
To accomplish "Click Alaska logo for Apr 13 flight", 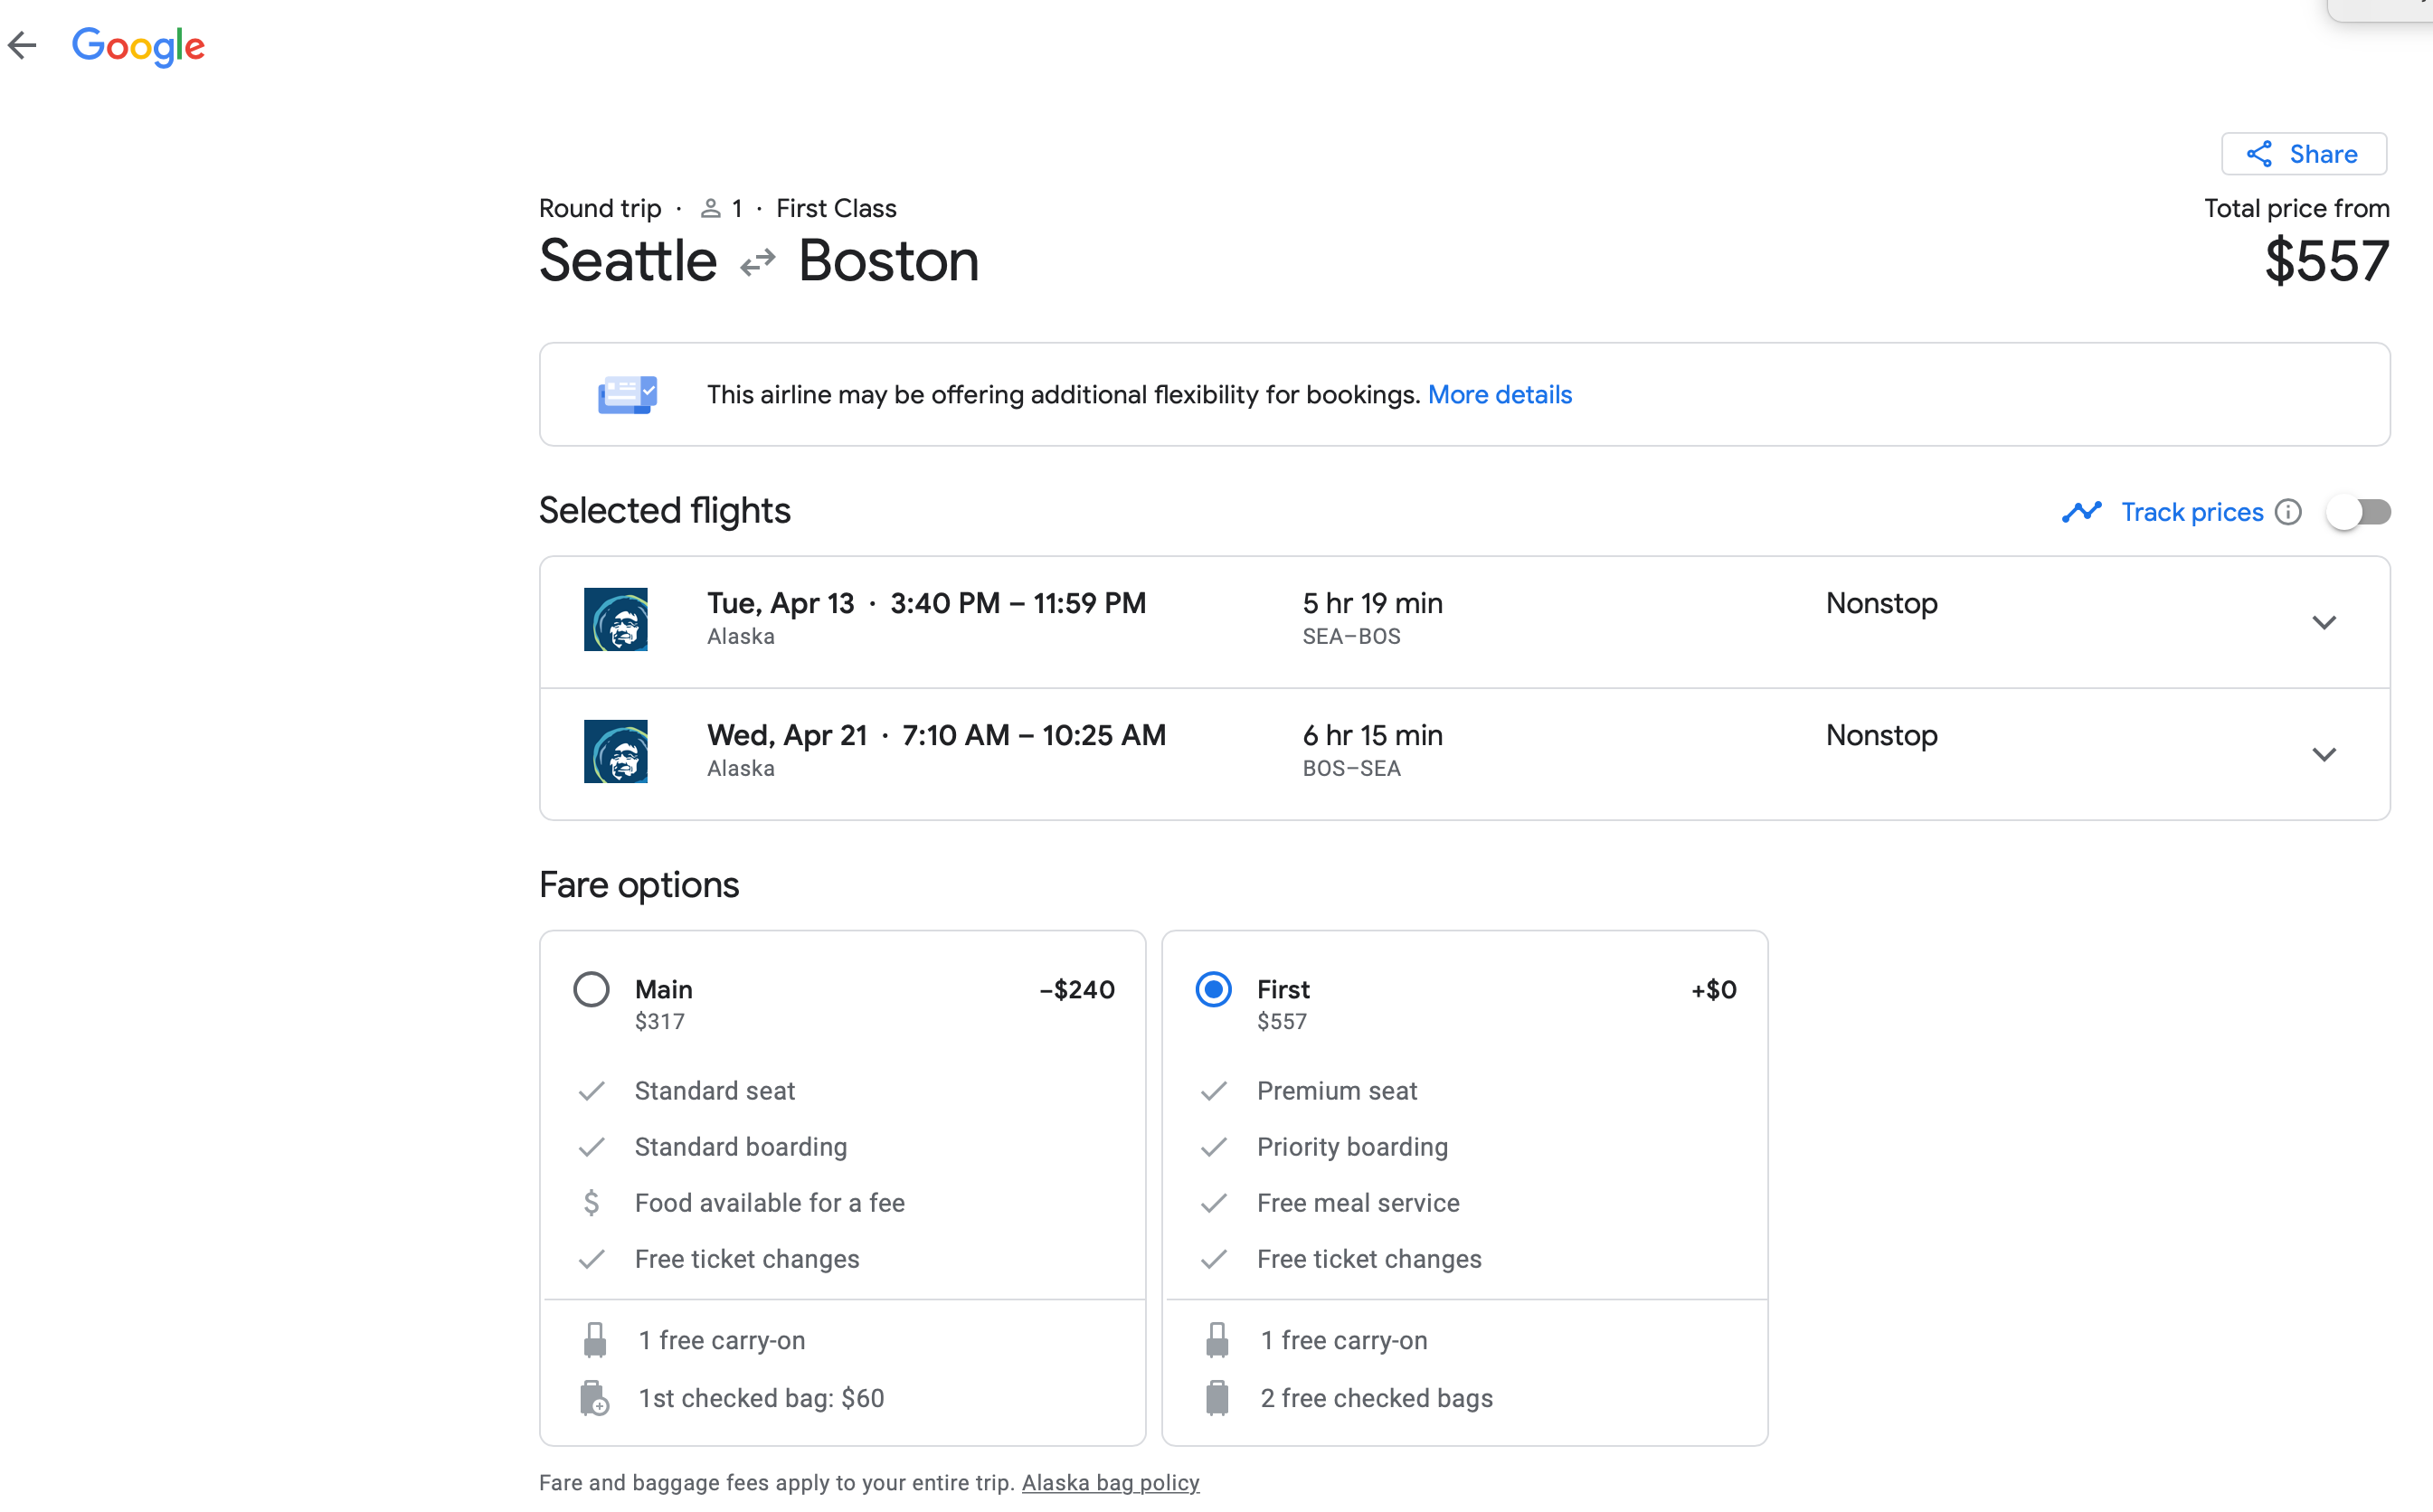I will pos(615,620).
